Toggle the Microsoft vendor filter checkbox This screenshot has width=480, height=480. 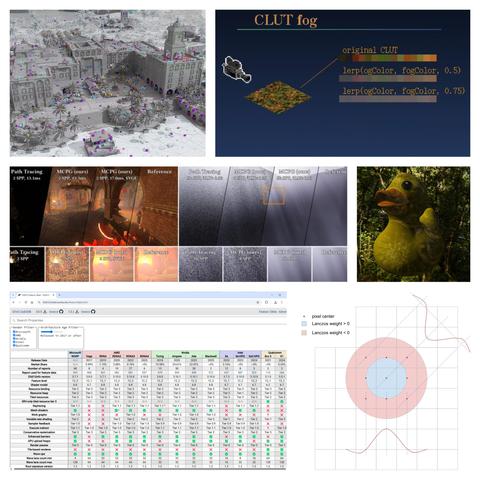point(14,332)
